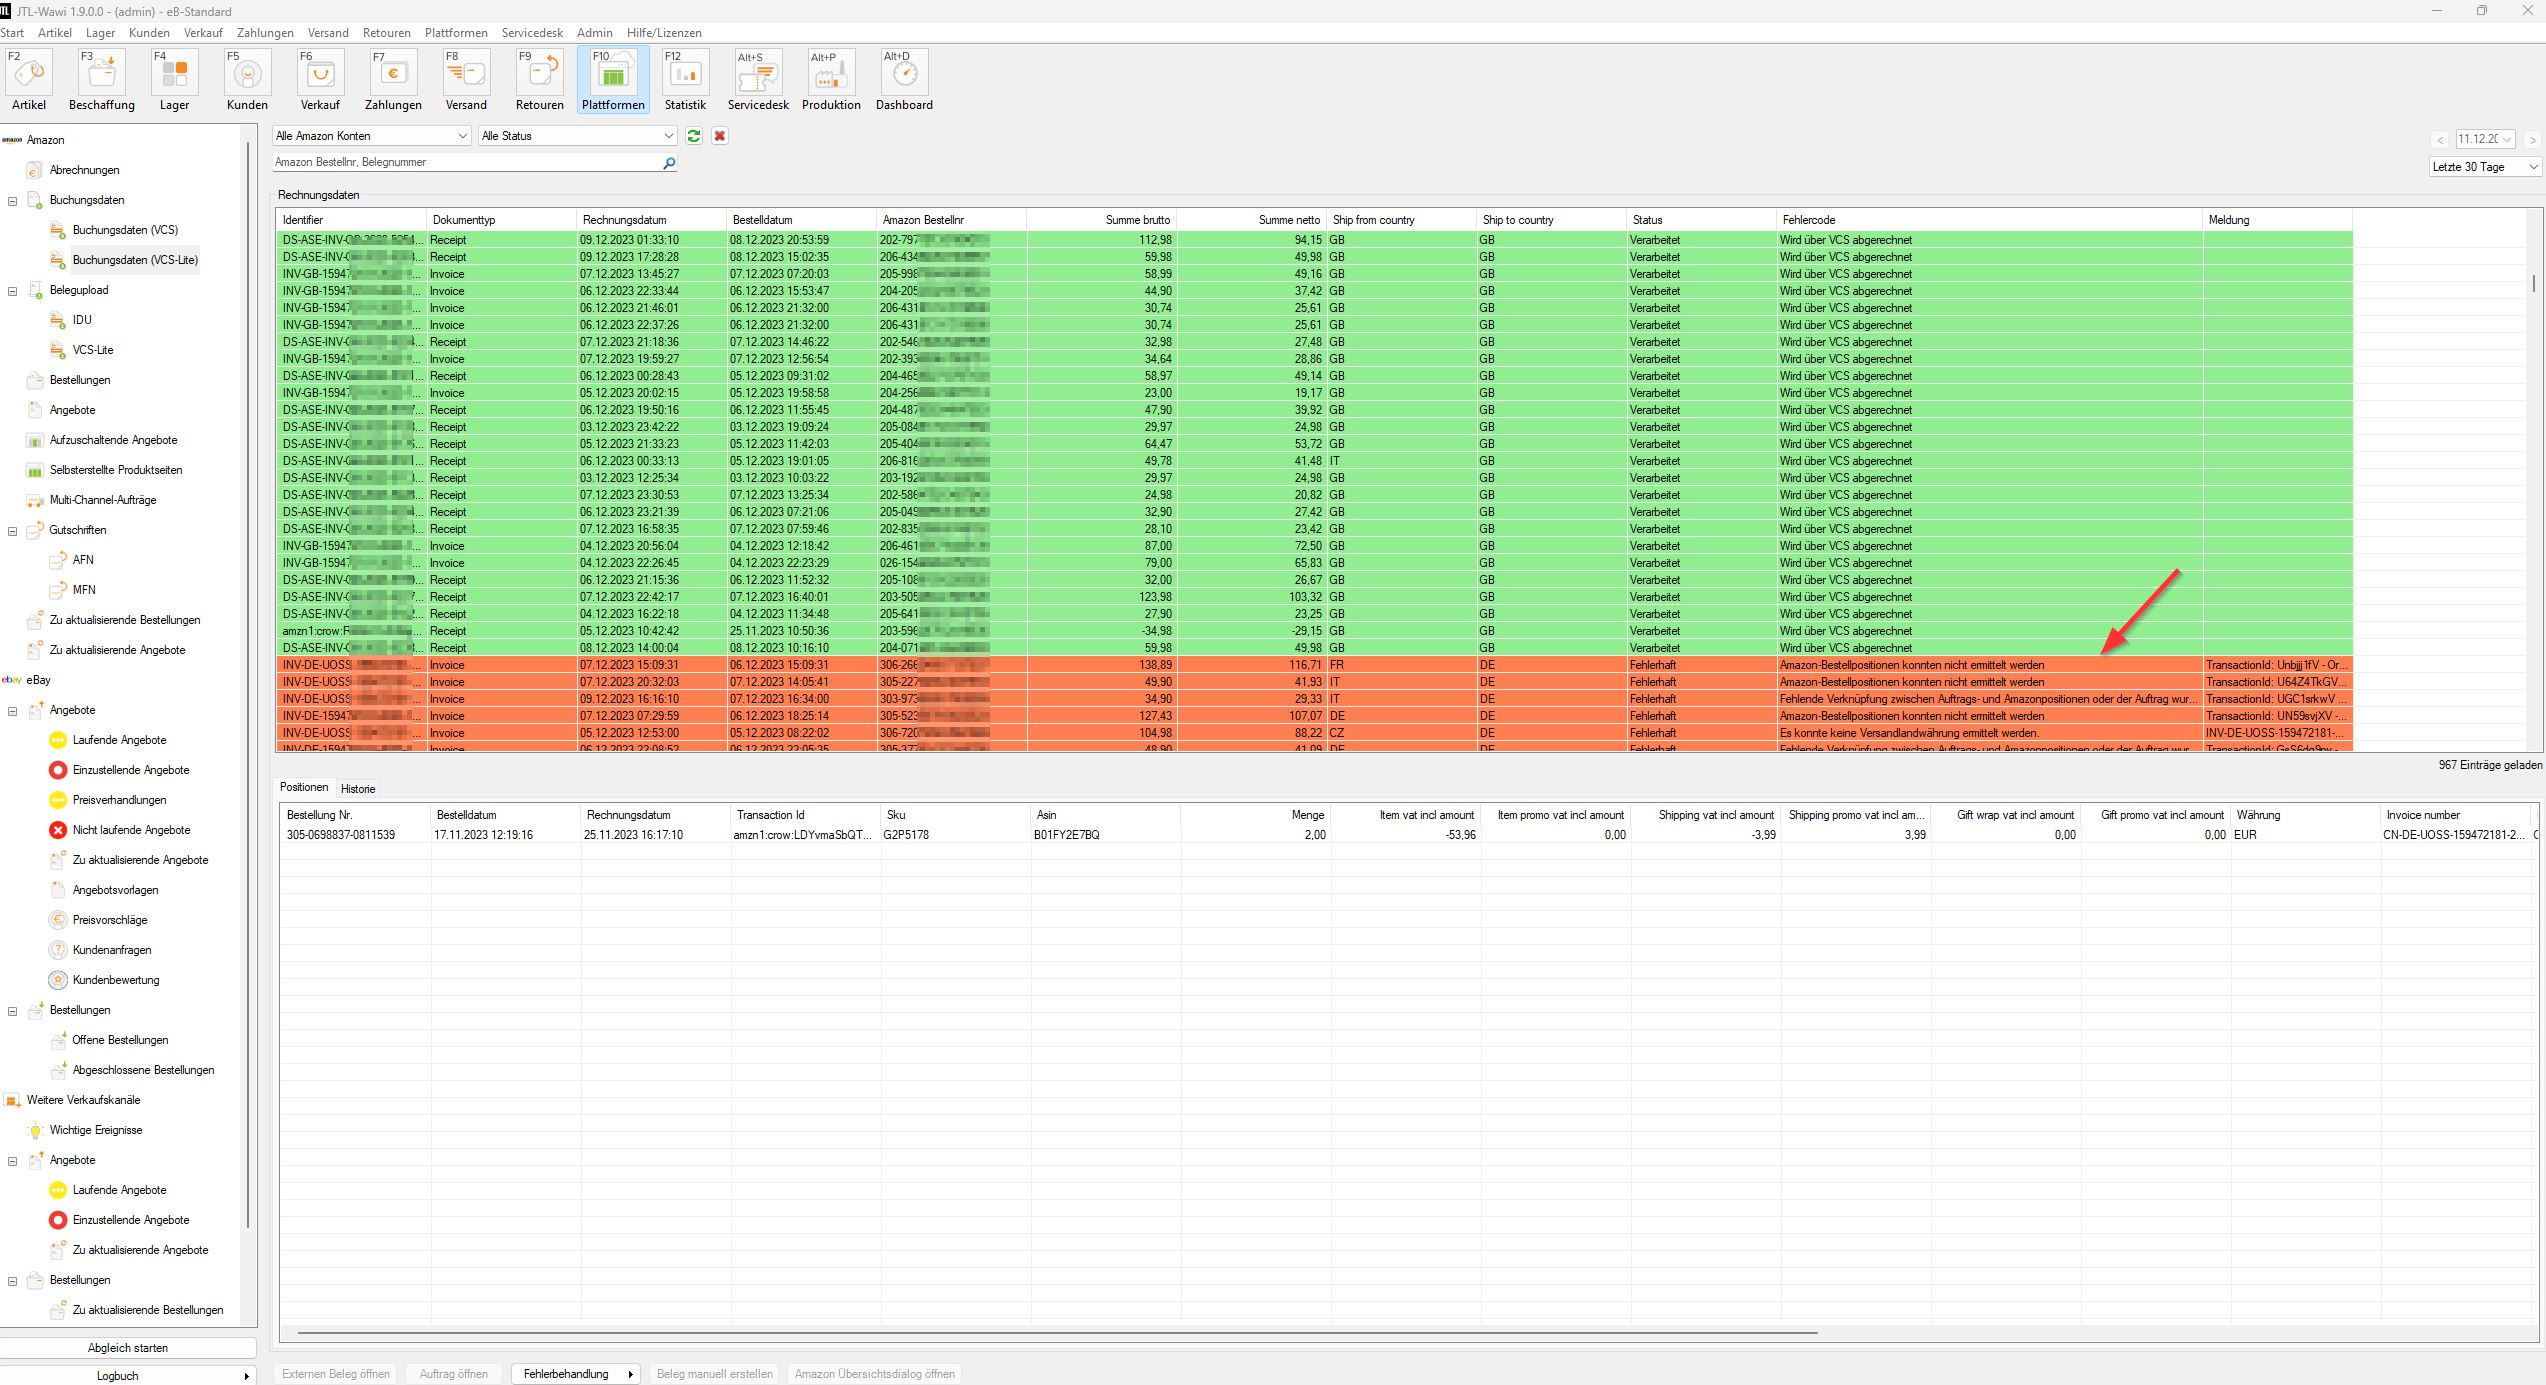Select Laufende Angebote under eBay

pyautogui.click(x=119, y=740)
